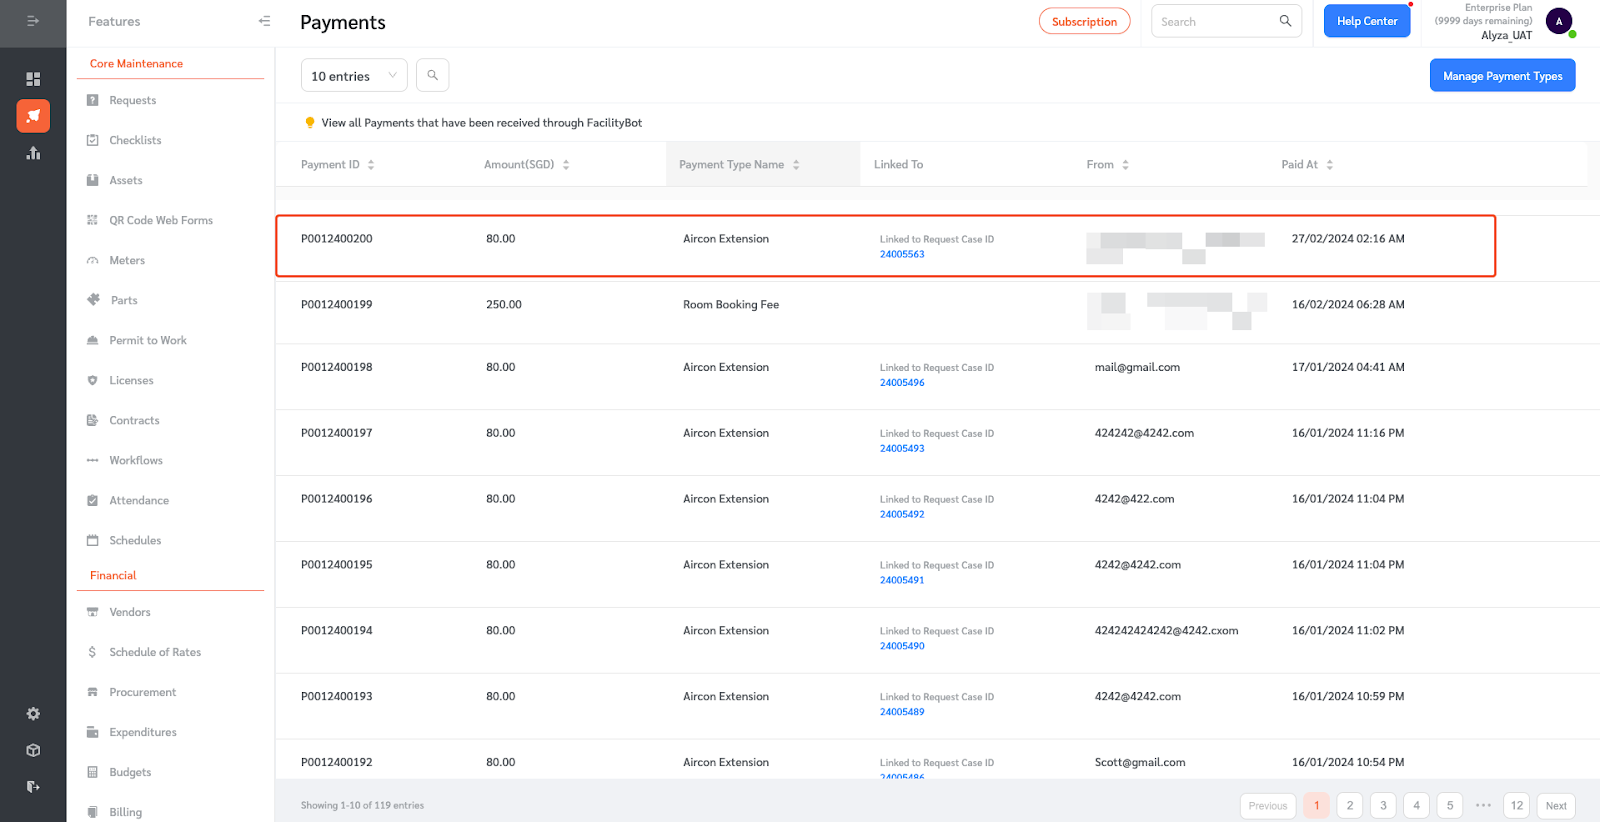Click the Permit to Work icon
1600x822 pixels.
point(93,340)
